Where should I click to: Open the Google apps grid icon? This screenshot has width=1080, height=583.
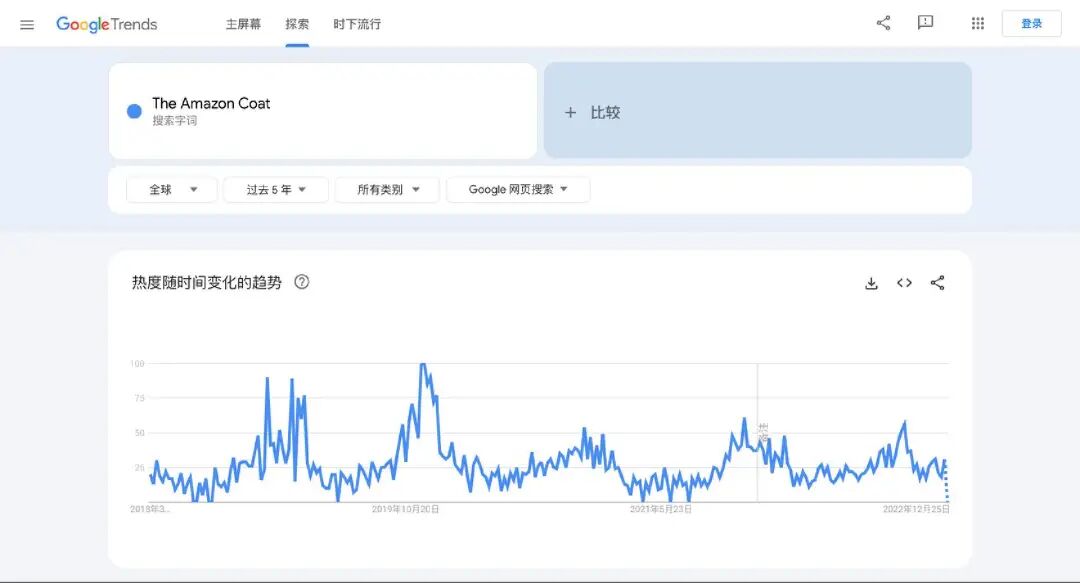click(x=977, y=22)
